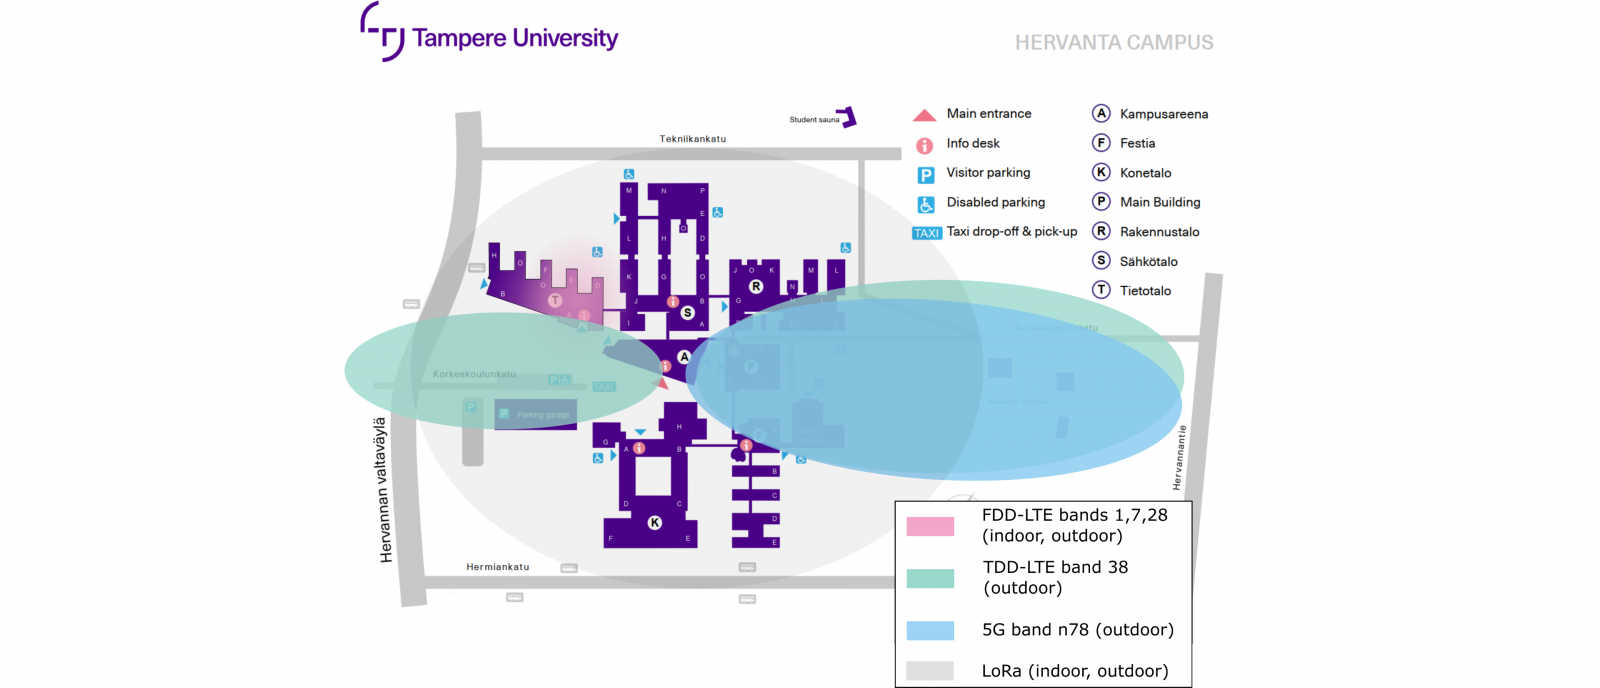Select the green TDD-LTE band 38 swatch
Image resolution: width=1600 pixels, height=688 pixels.
(x=930, y=578)
